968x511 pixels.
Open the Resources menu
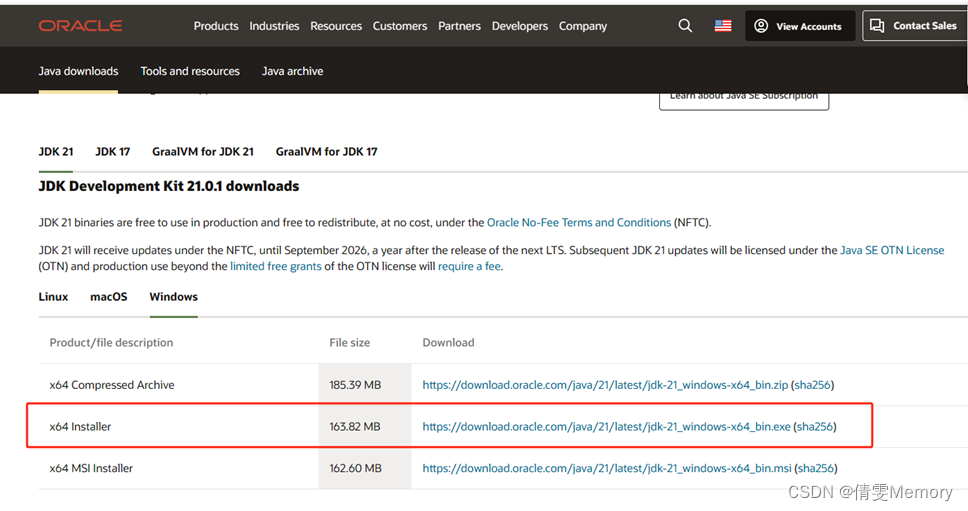point(336,26)
